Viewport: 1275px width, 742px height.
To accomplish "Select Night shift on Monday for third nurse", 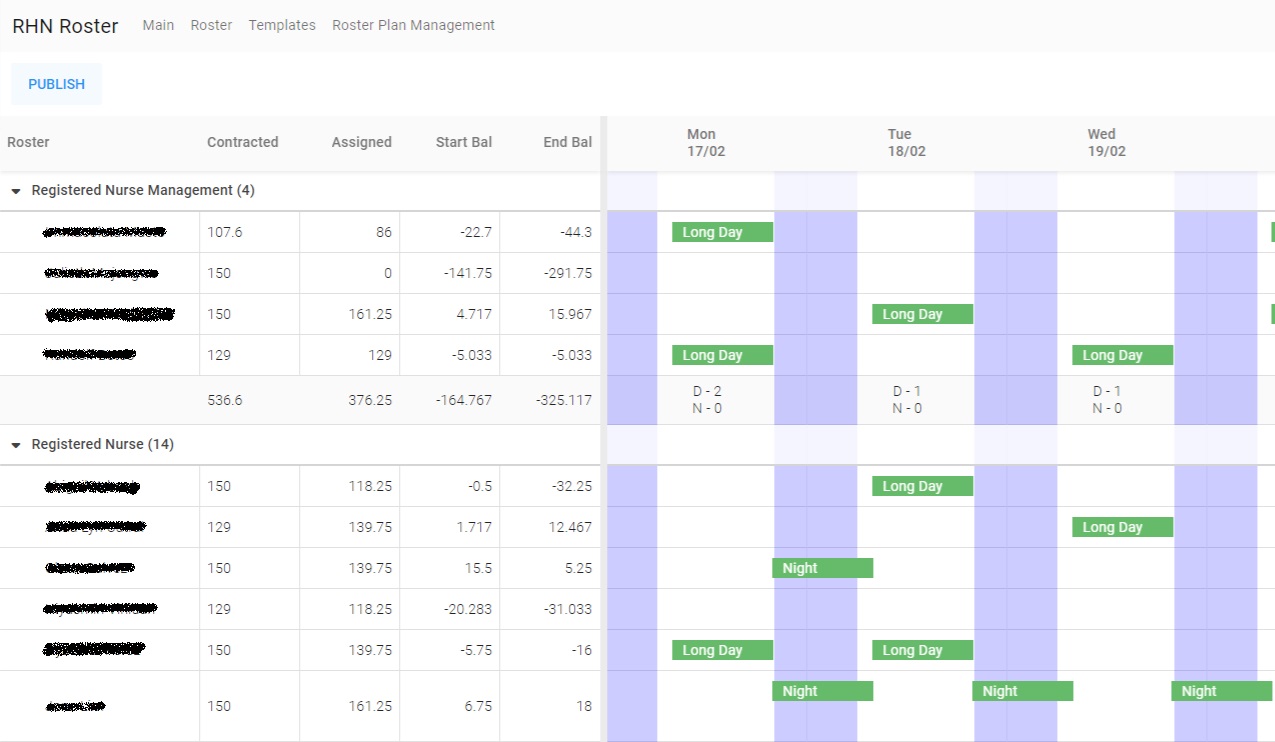I will pos(822,568).
